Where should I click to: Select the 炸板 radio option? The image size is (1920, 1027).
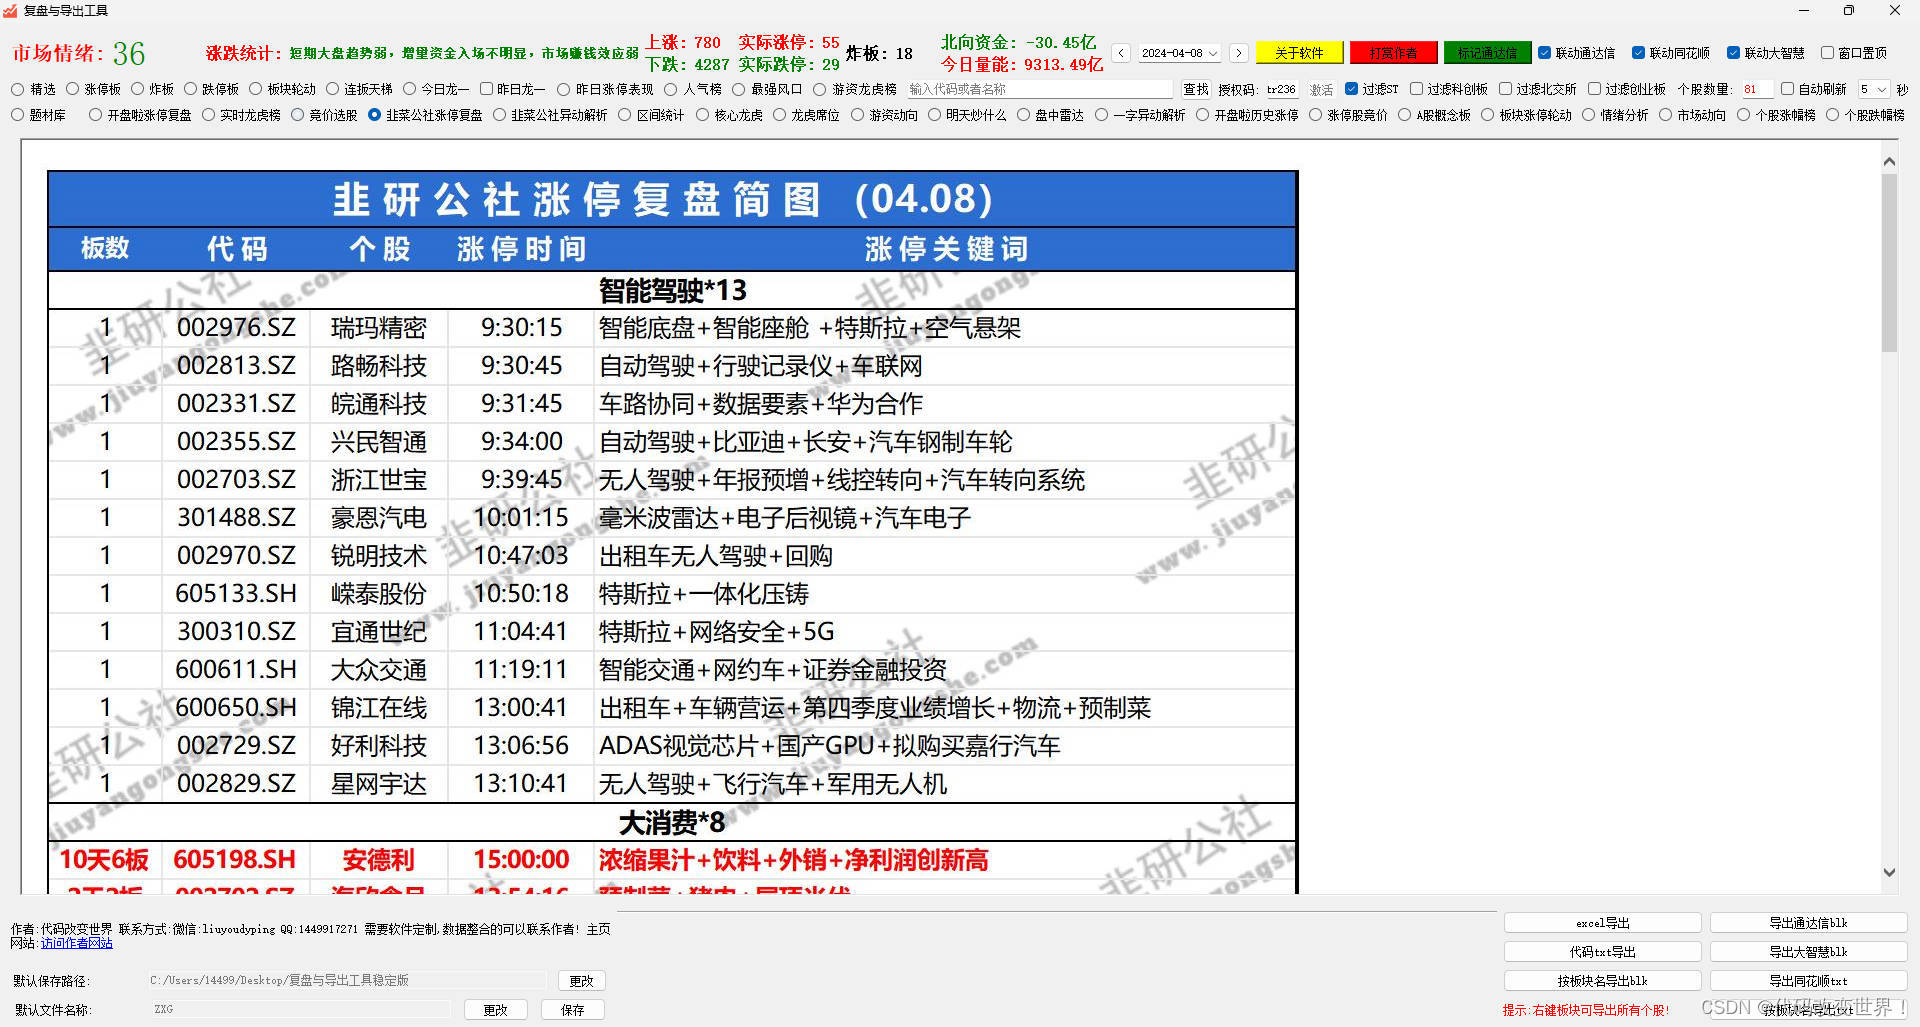(x=138, y=89)
